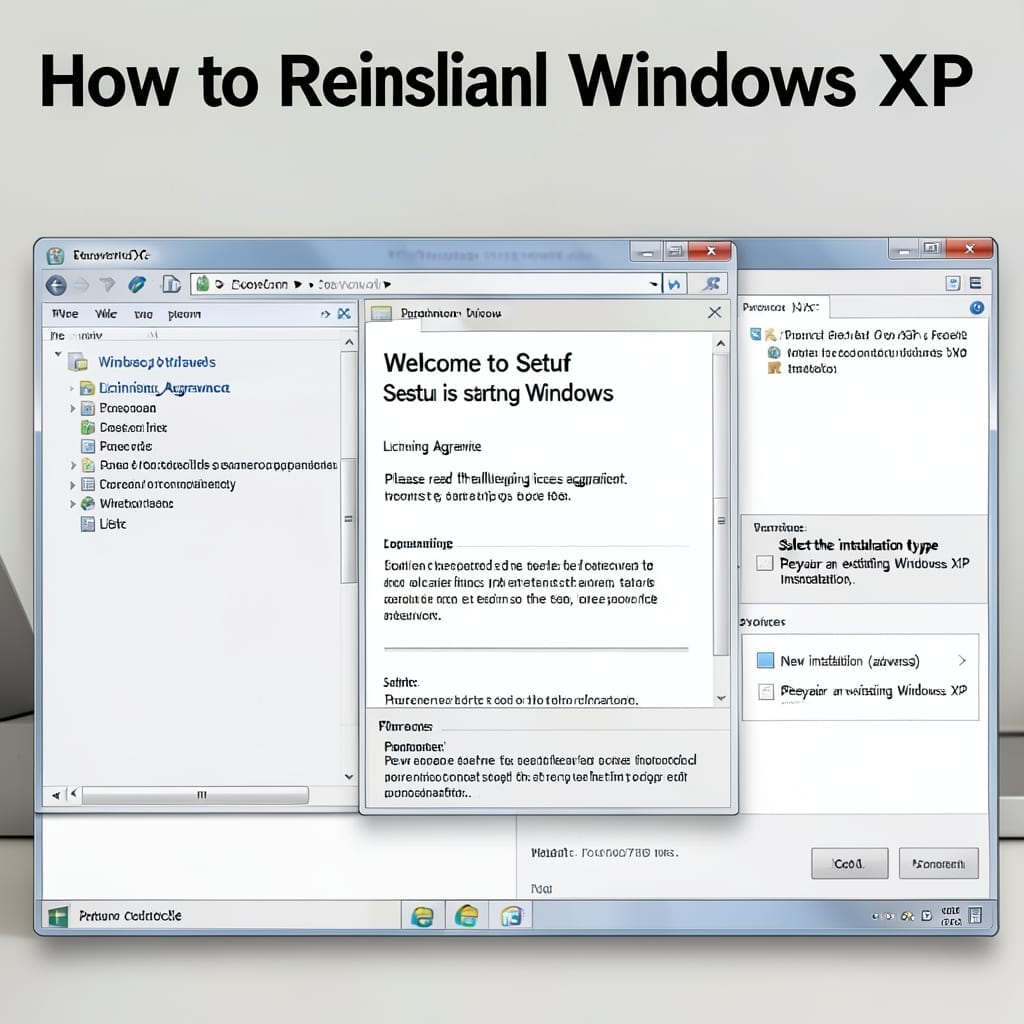Screen dimensions: 1024x1024
Task: Select the Windows root folder in tree
Action: click(x=157, y=362)
